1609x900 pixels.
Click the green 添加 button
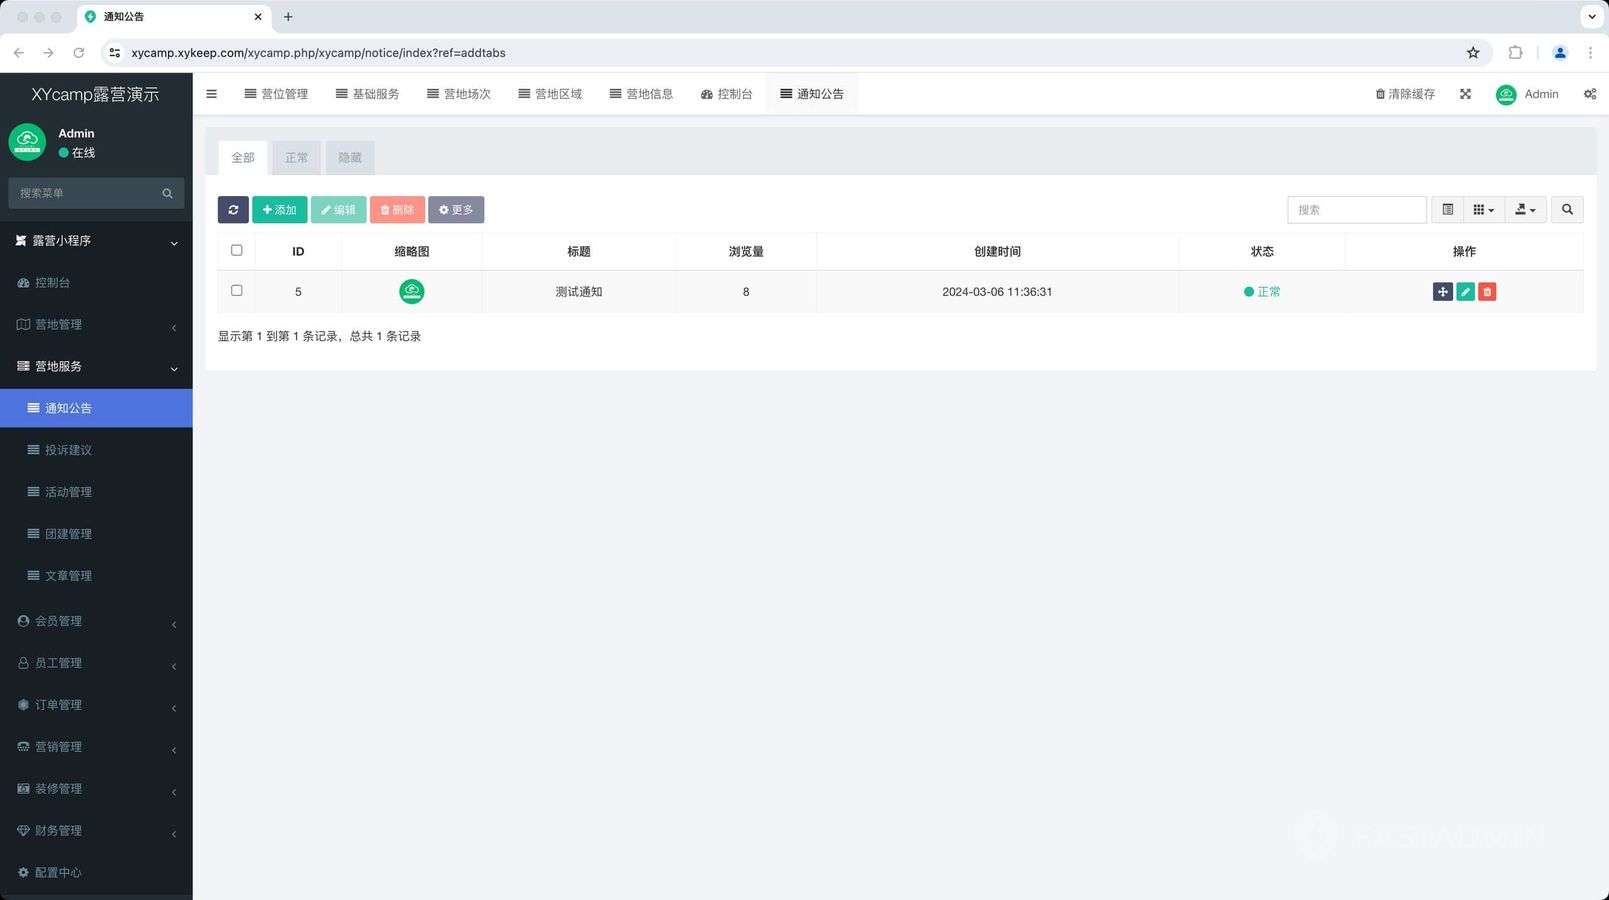[280, 209]
